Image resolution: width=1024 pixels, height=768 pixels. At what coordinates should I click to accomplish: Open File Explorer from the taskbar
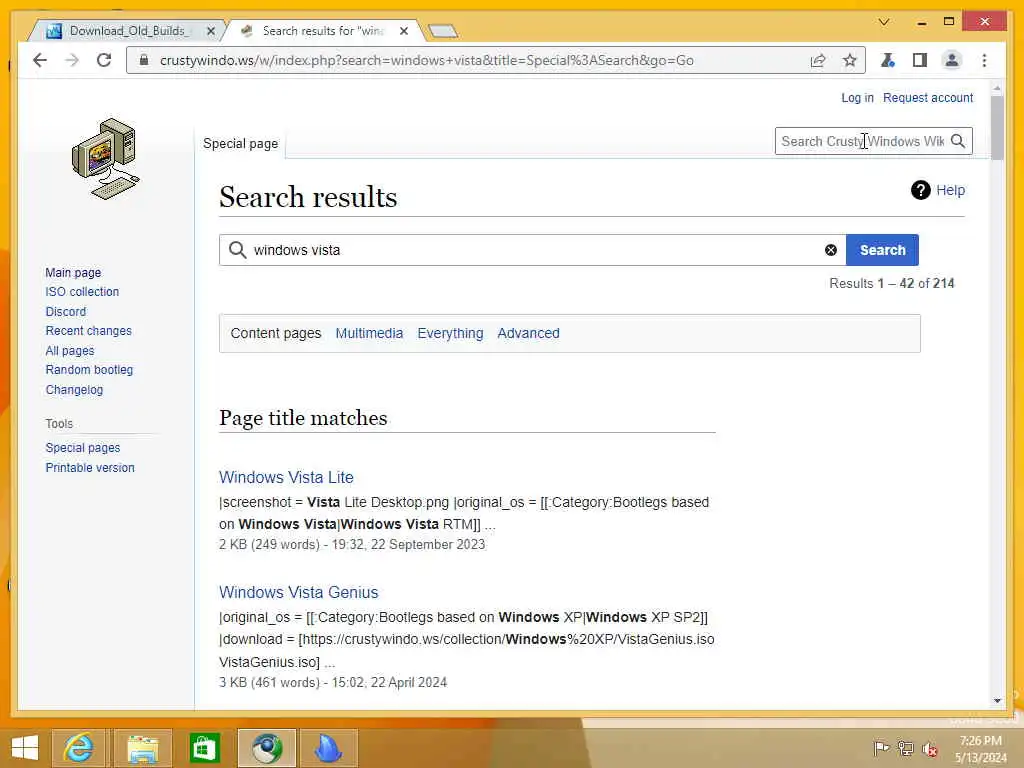click(x=143, y=748)
